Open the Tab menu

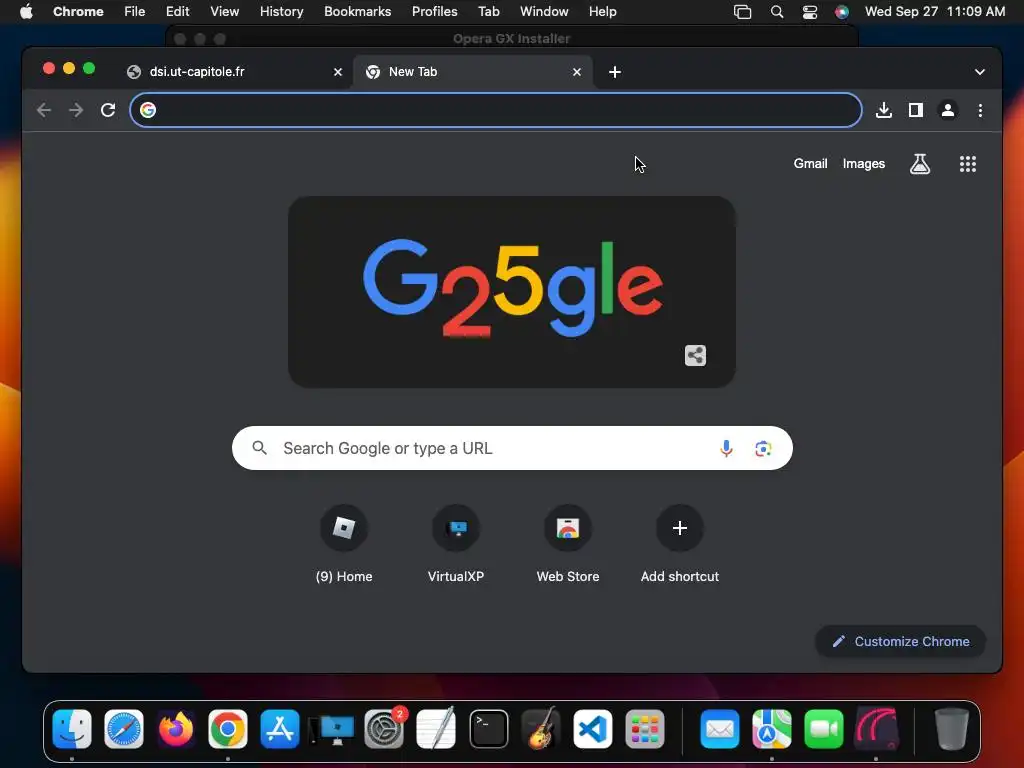coord(488,11)
